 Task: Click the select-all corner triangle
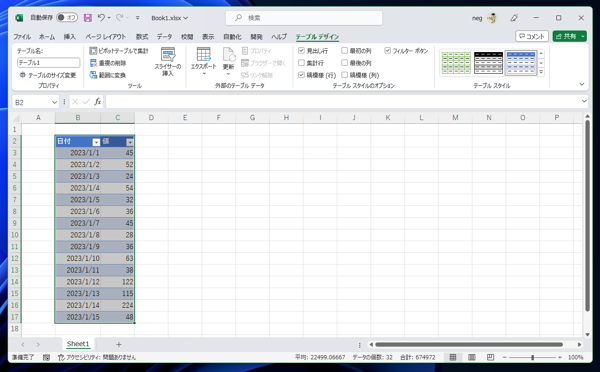[16, 118]
